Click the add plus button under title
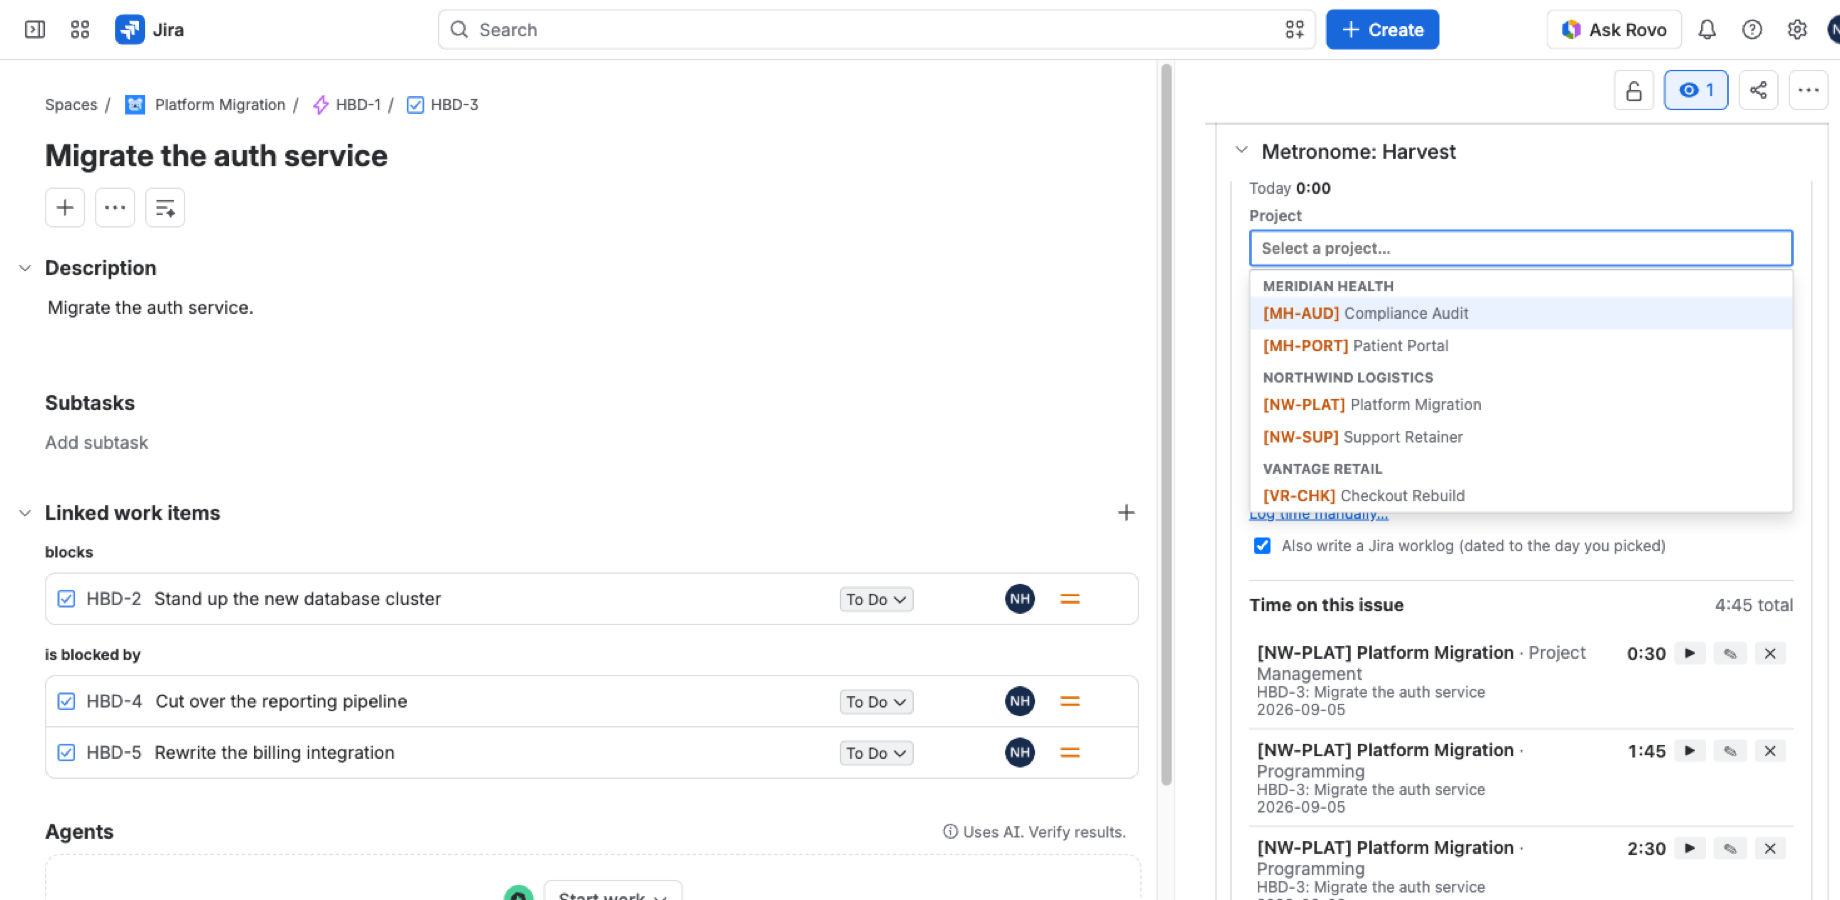 tap(65, 208)
